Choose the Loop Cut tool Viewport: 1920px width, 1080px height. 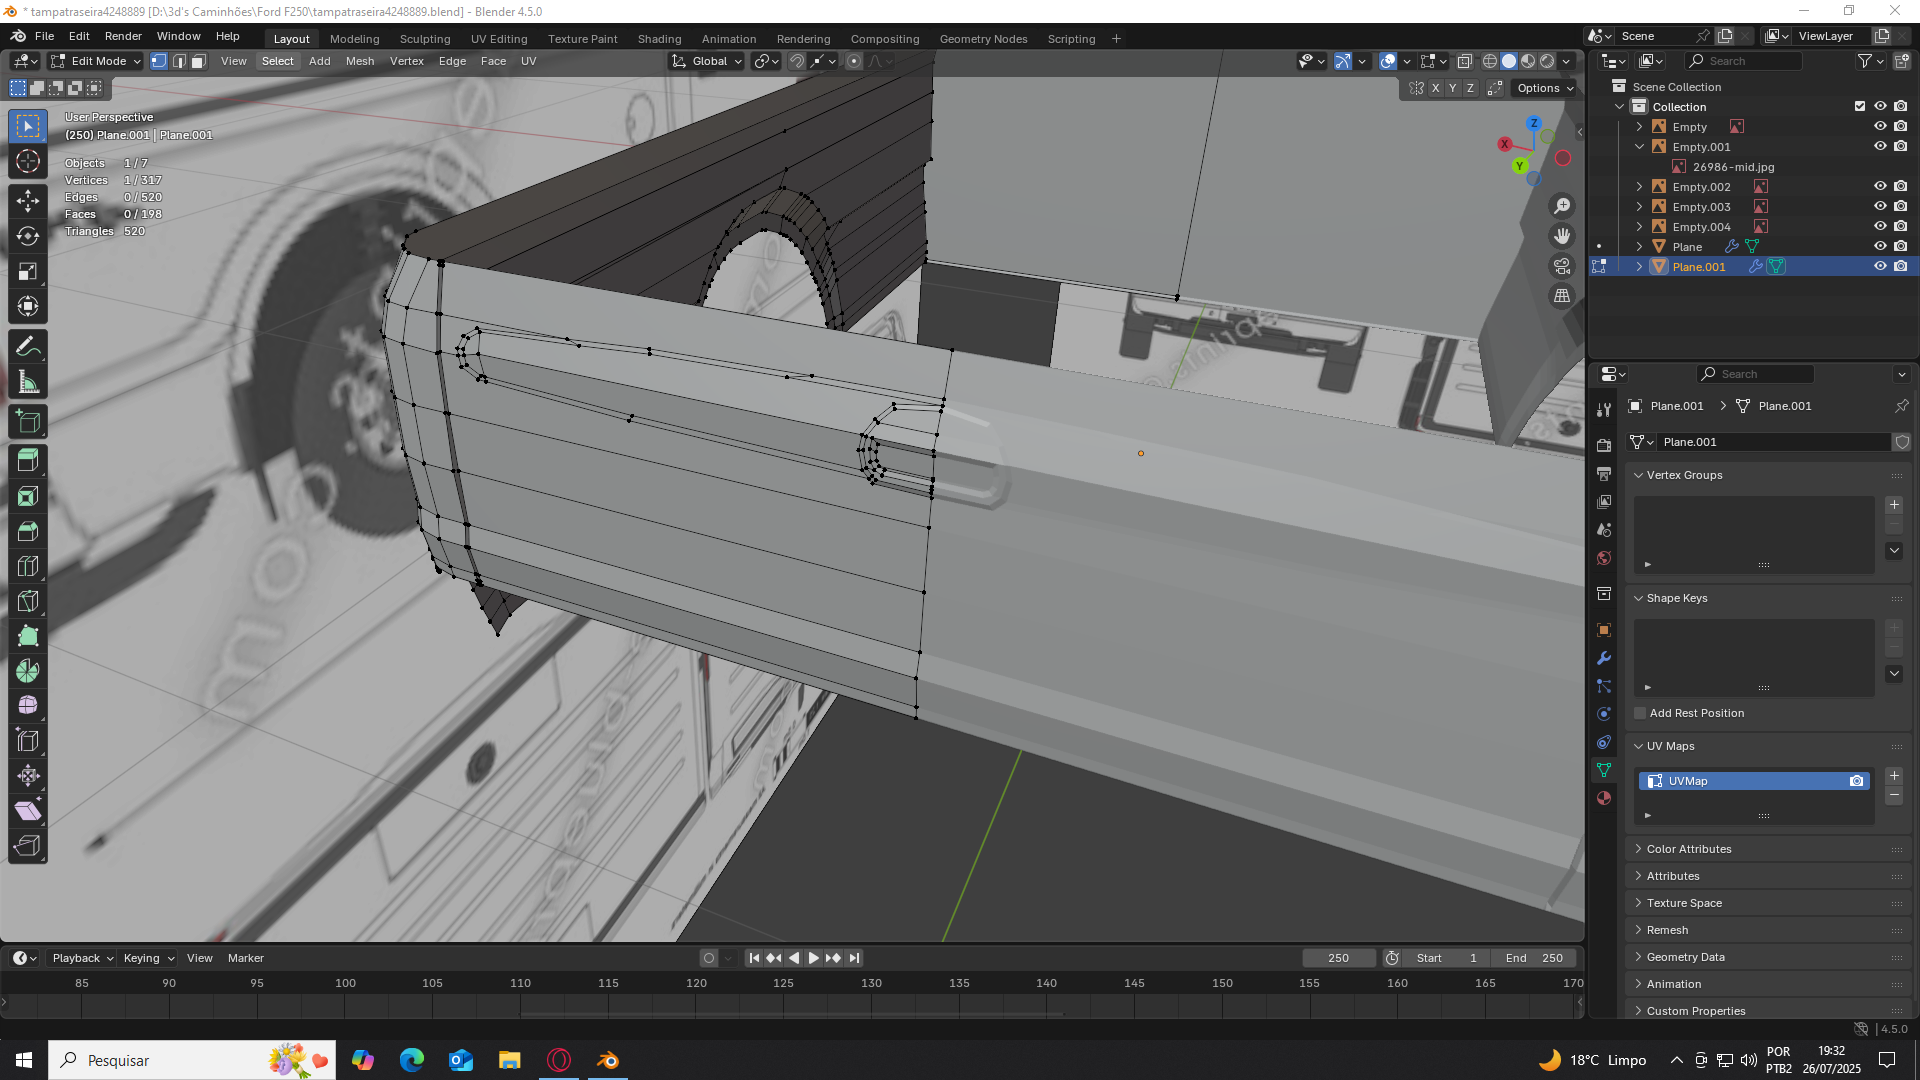coord(27,566)
